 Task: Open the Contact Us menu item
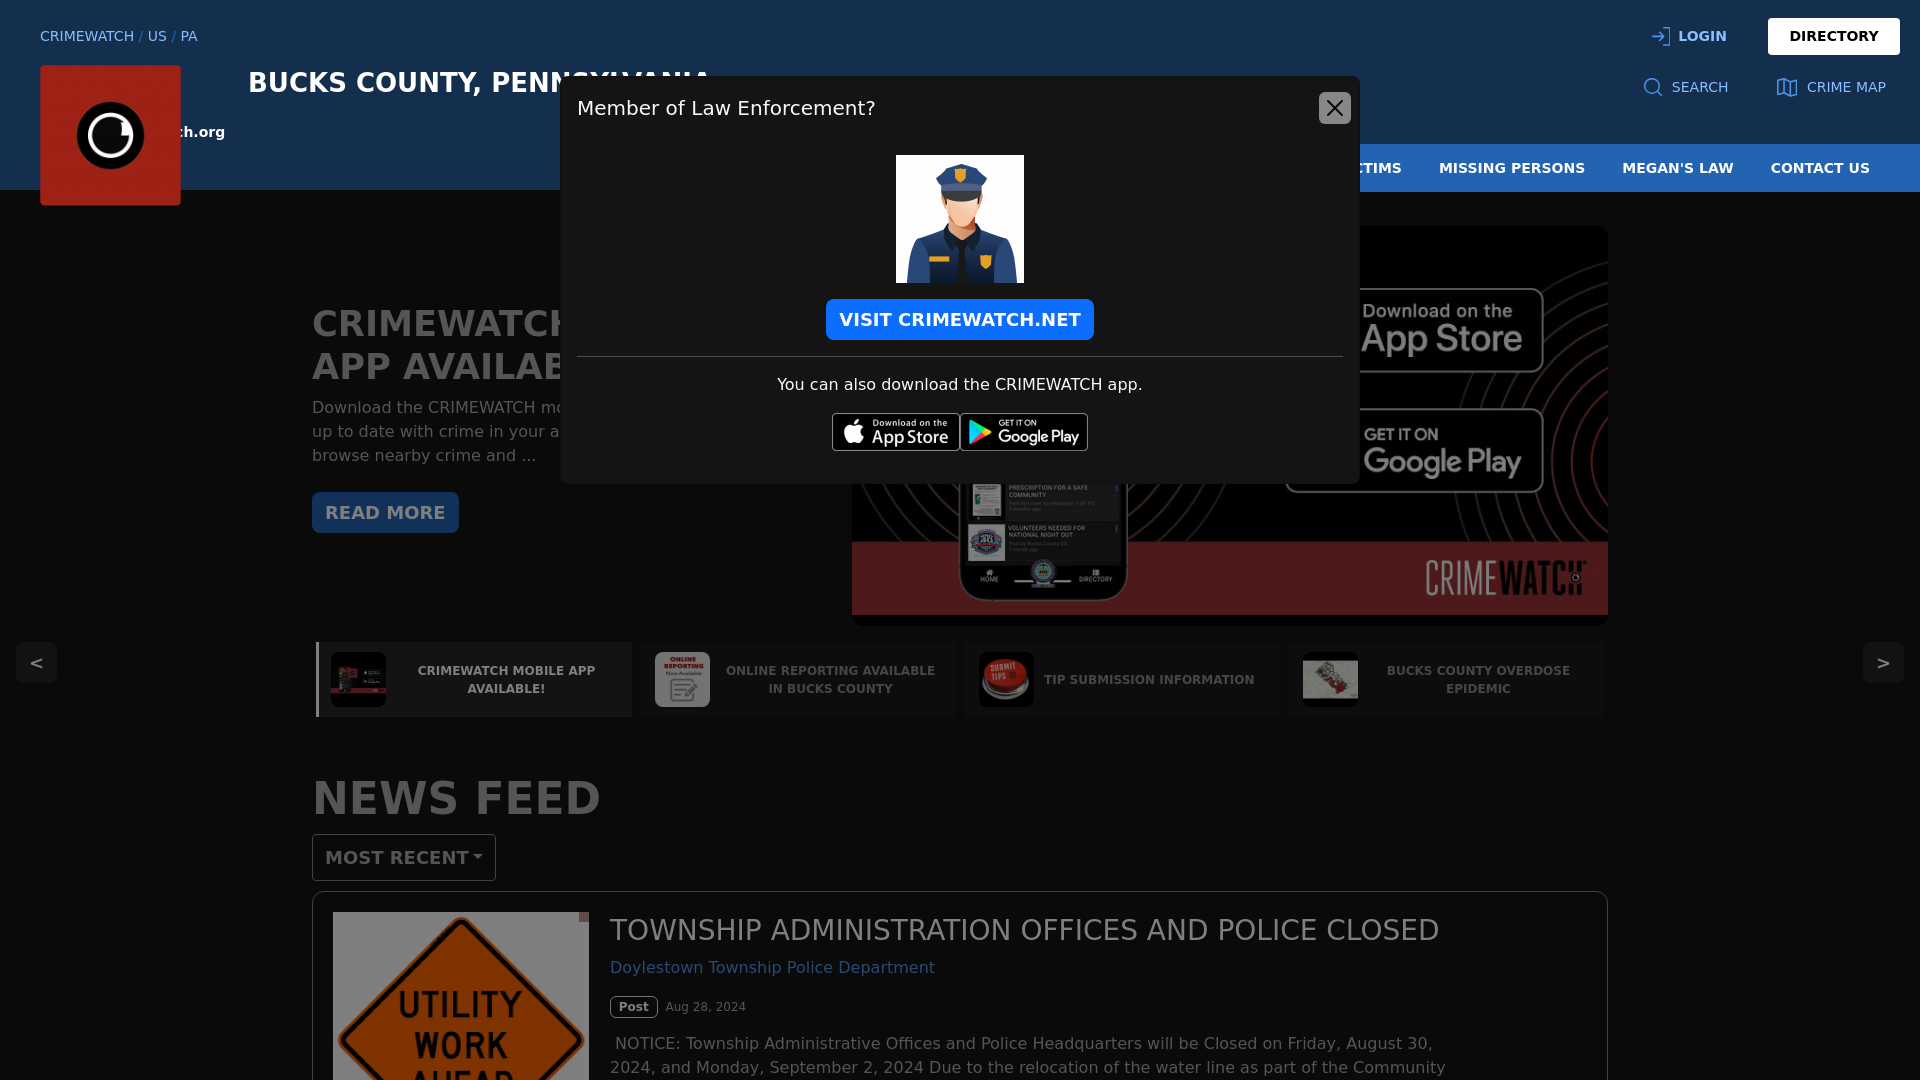tap(1820, 168)
